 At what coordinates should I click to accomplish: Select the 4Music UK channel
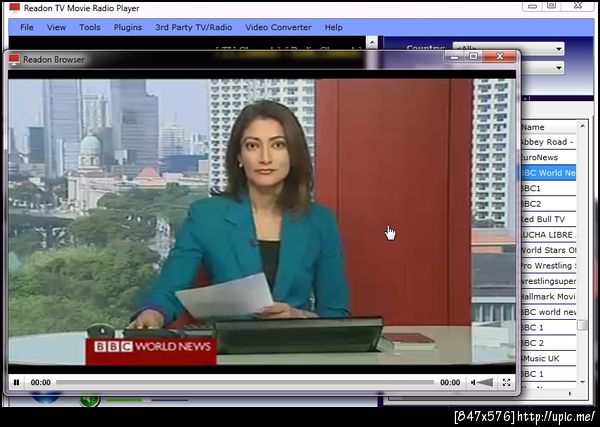548,359
